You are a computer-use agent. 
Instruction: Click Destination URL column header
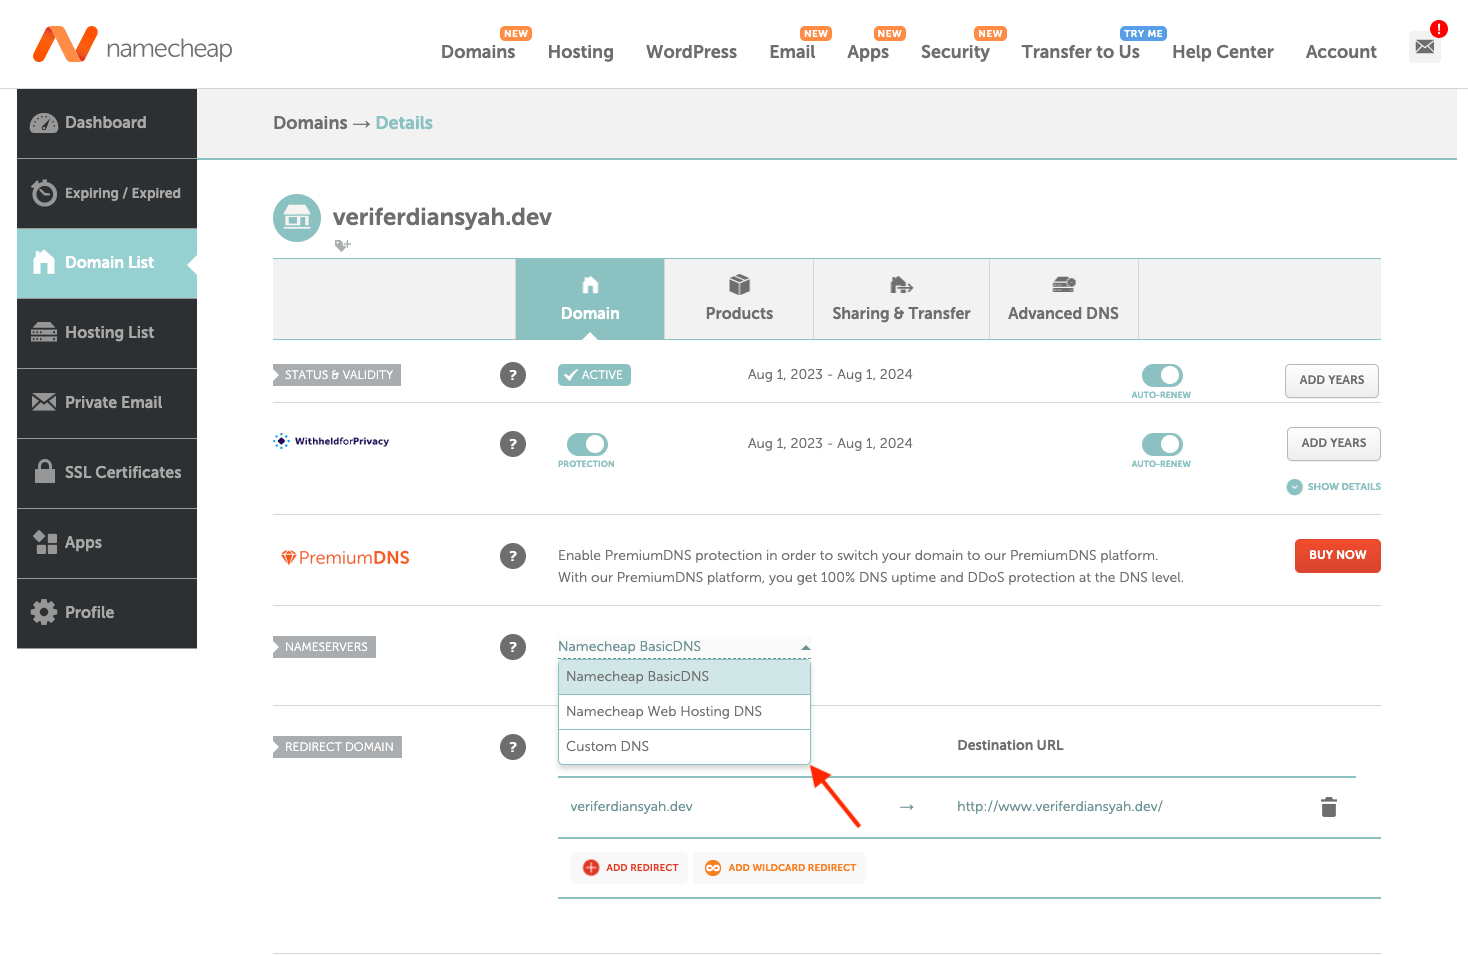1010,746
